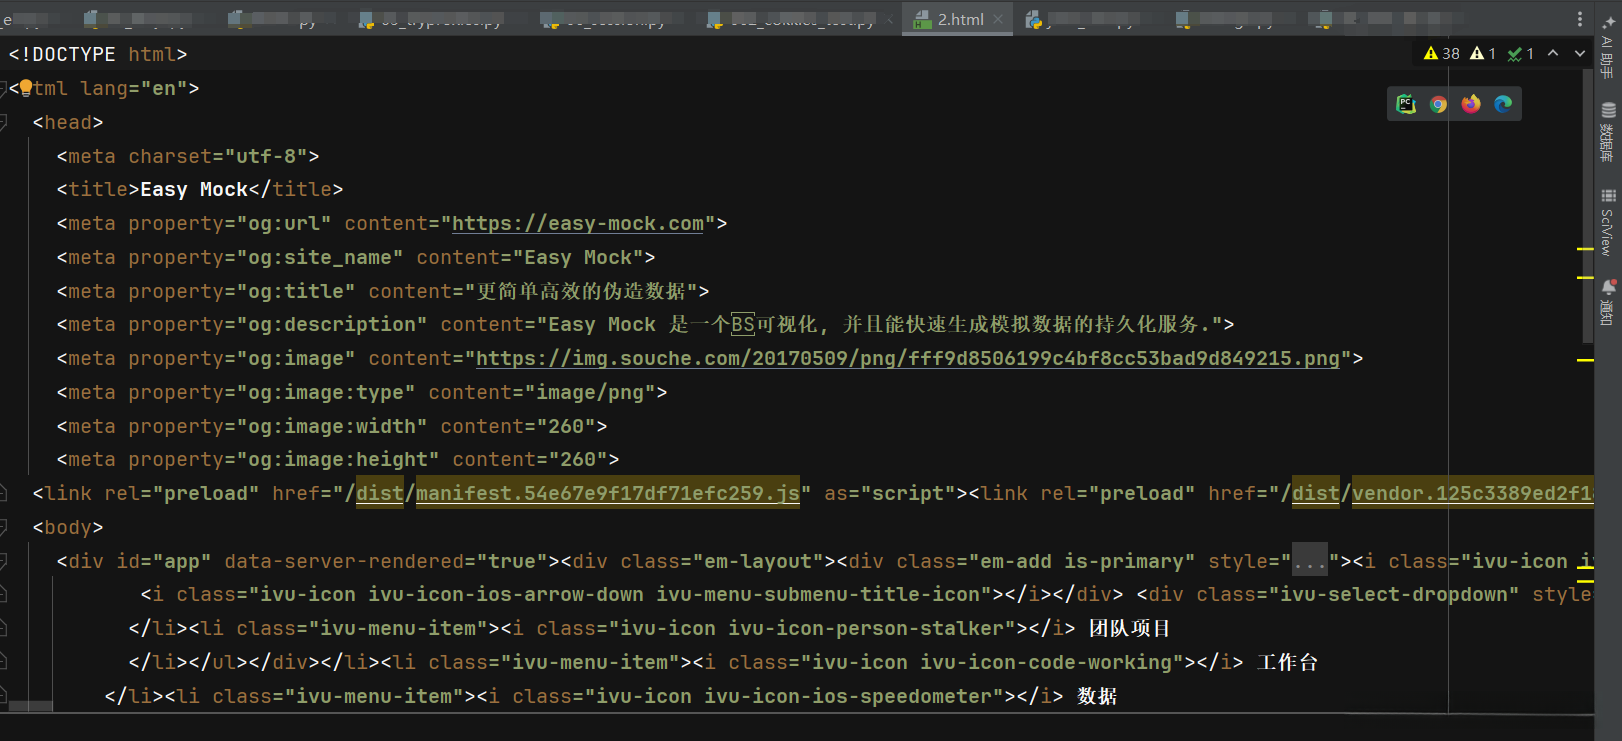Follow the manifest.54e67e9f17df71efc259.js reference

[x=608, y=493]
